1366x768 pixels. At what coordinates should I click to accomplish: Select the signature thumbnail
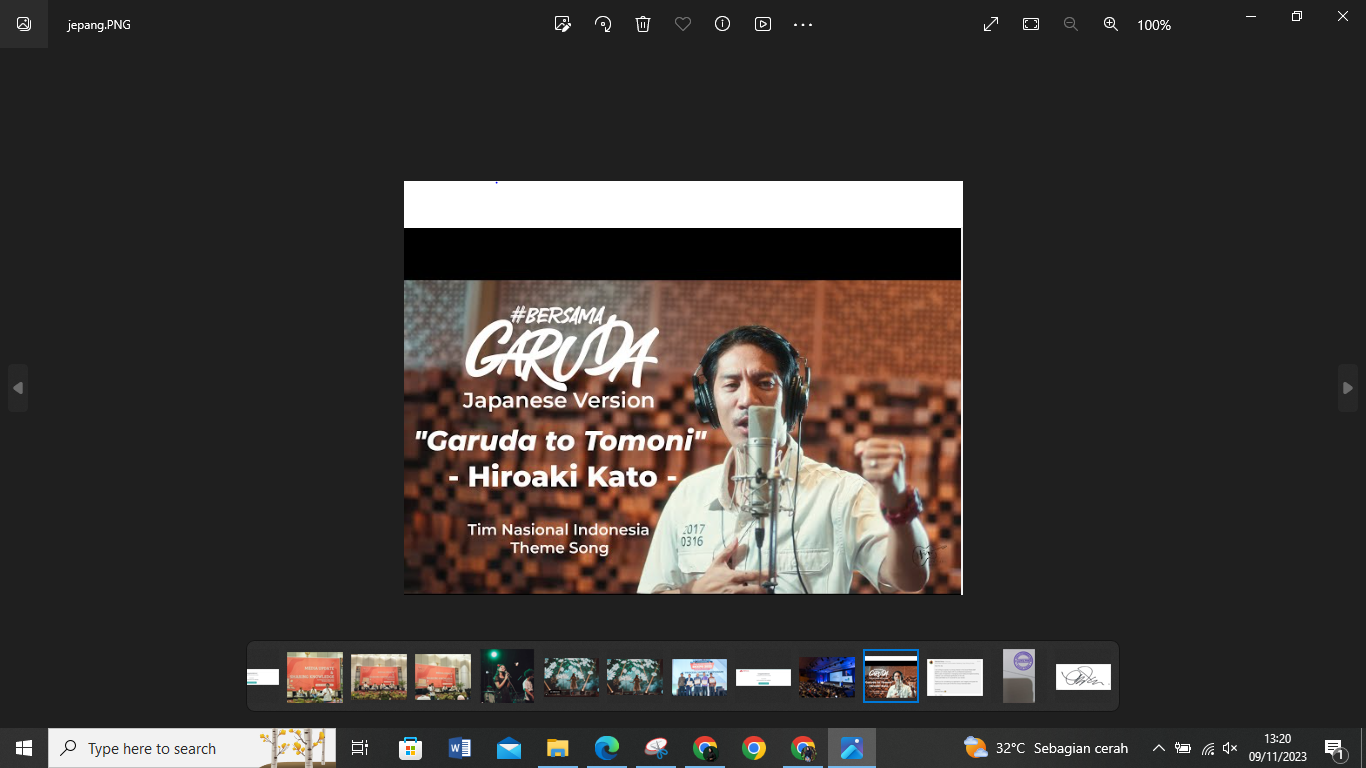[x=1083, y=677]
